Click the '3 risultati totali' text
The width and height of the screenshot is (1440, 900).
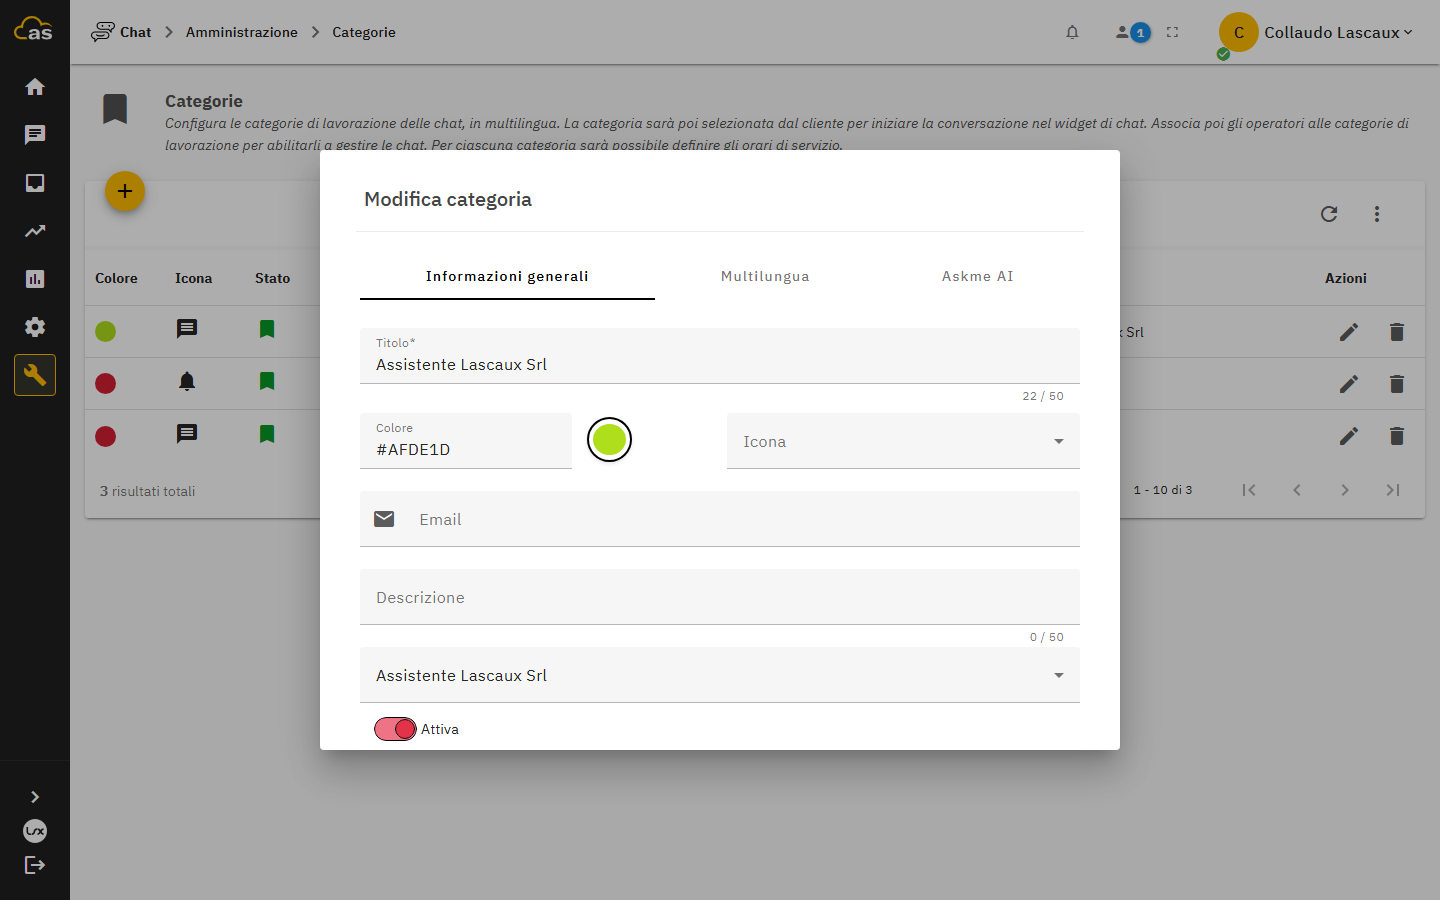point(147,491)
